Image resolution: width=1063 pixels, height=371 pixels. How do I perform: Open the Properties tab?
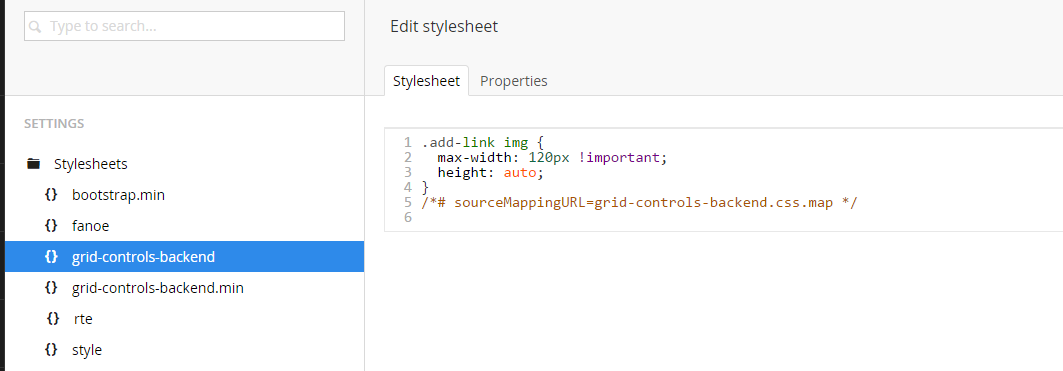click(x=513, y=81)
